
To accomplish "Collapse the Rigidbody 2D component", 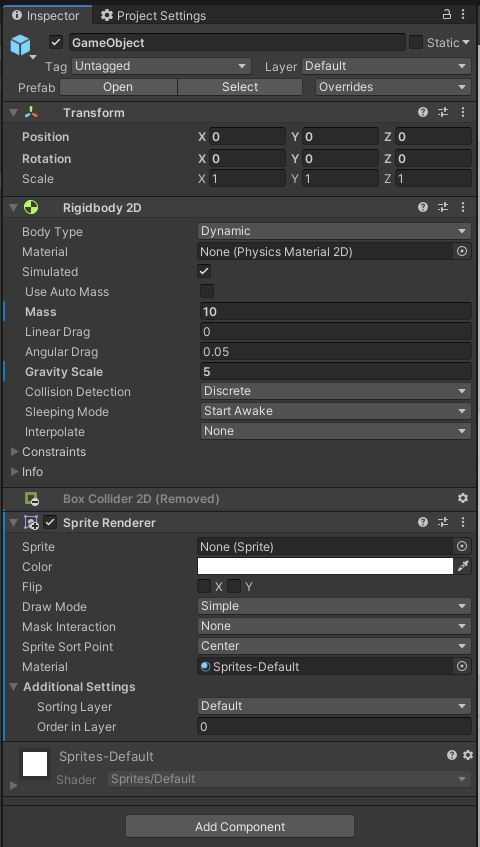I will tap(14, 207).
